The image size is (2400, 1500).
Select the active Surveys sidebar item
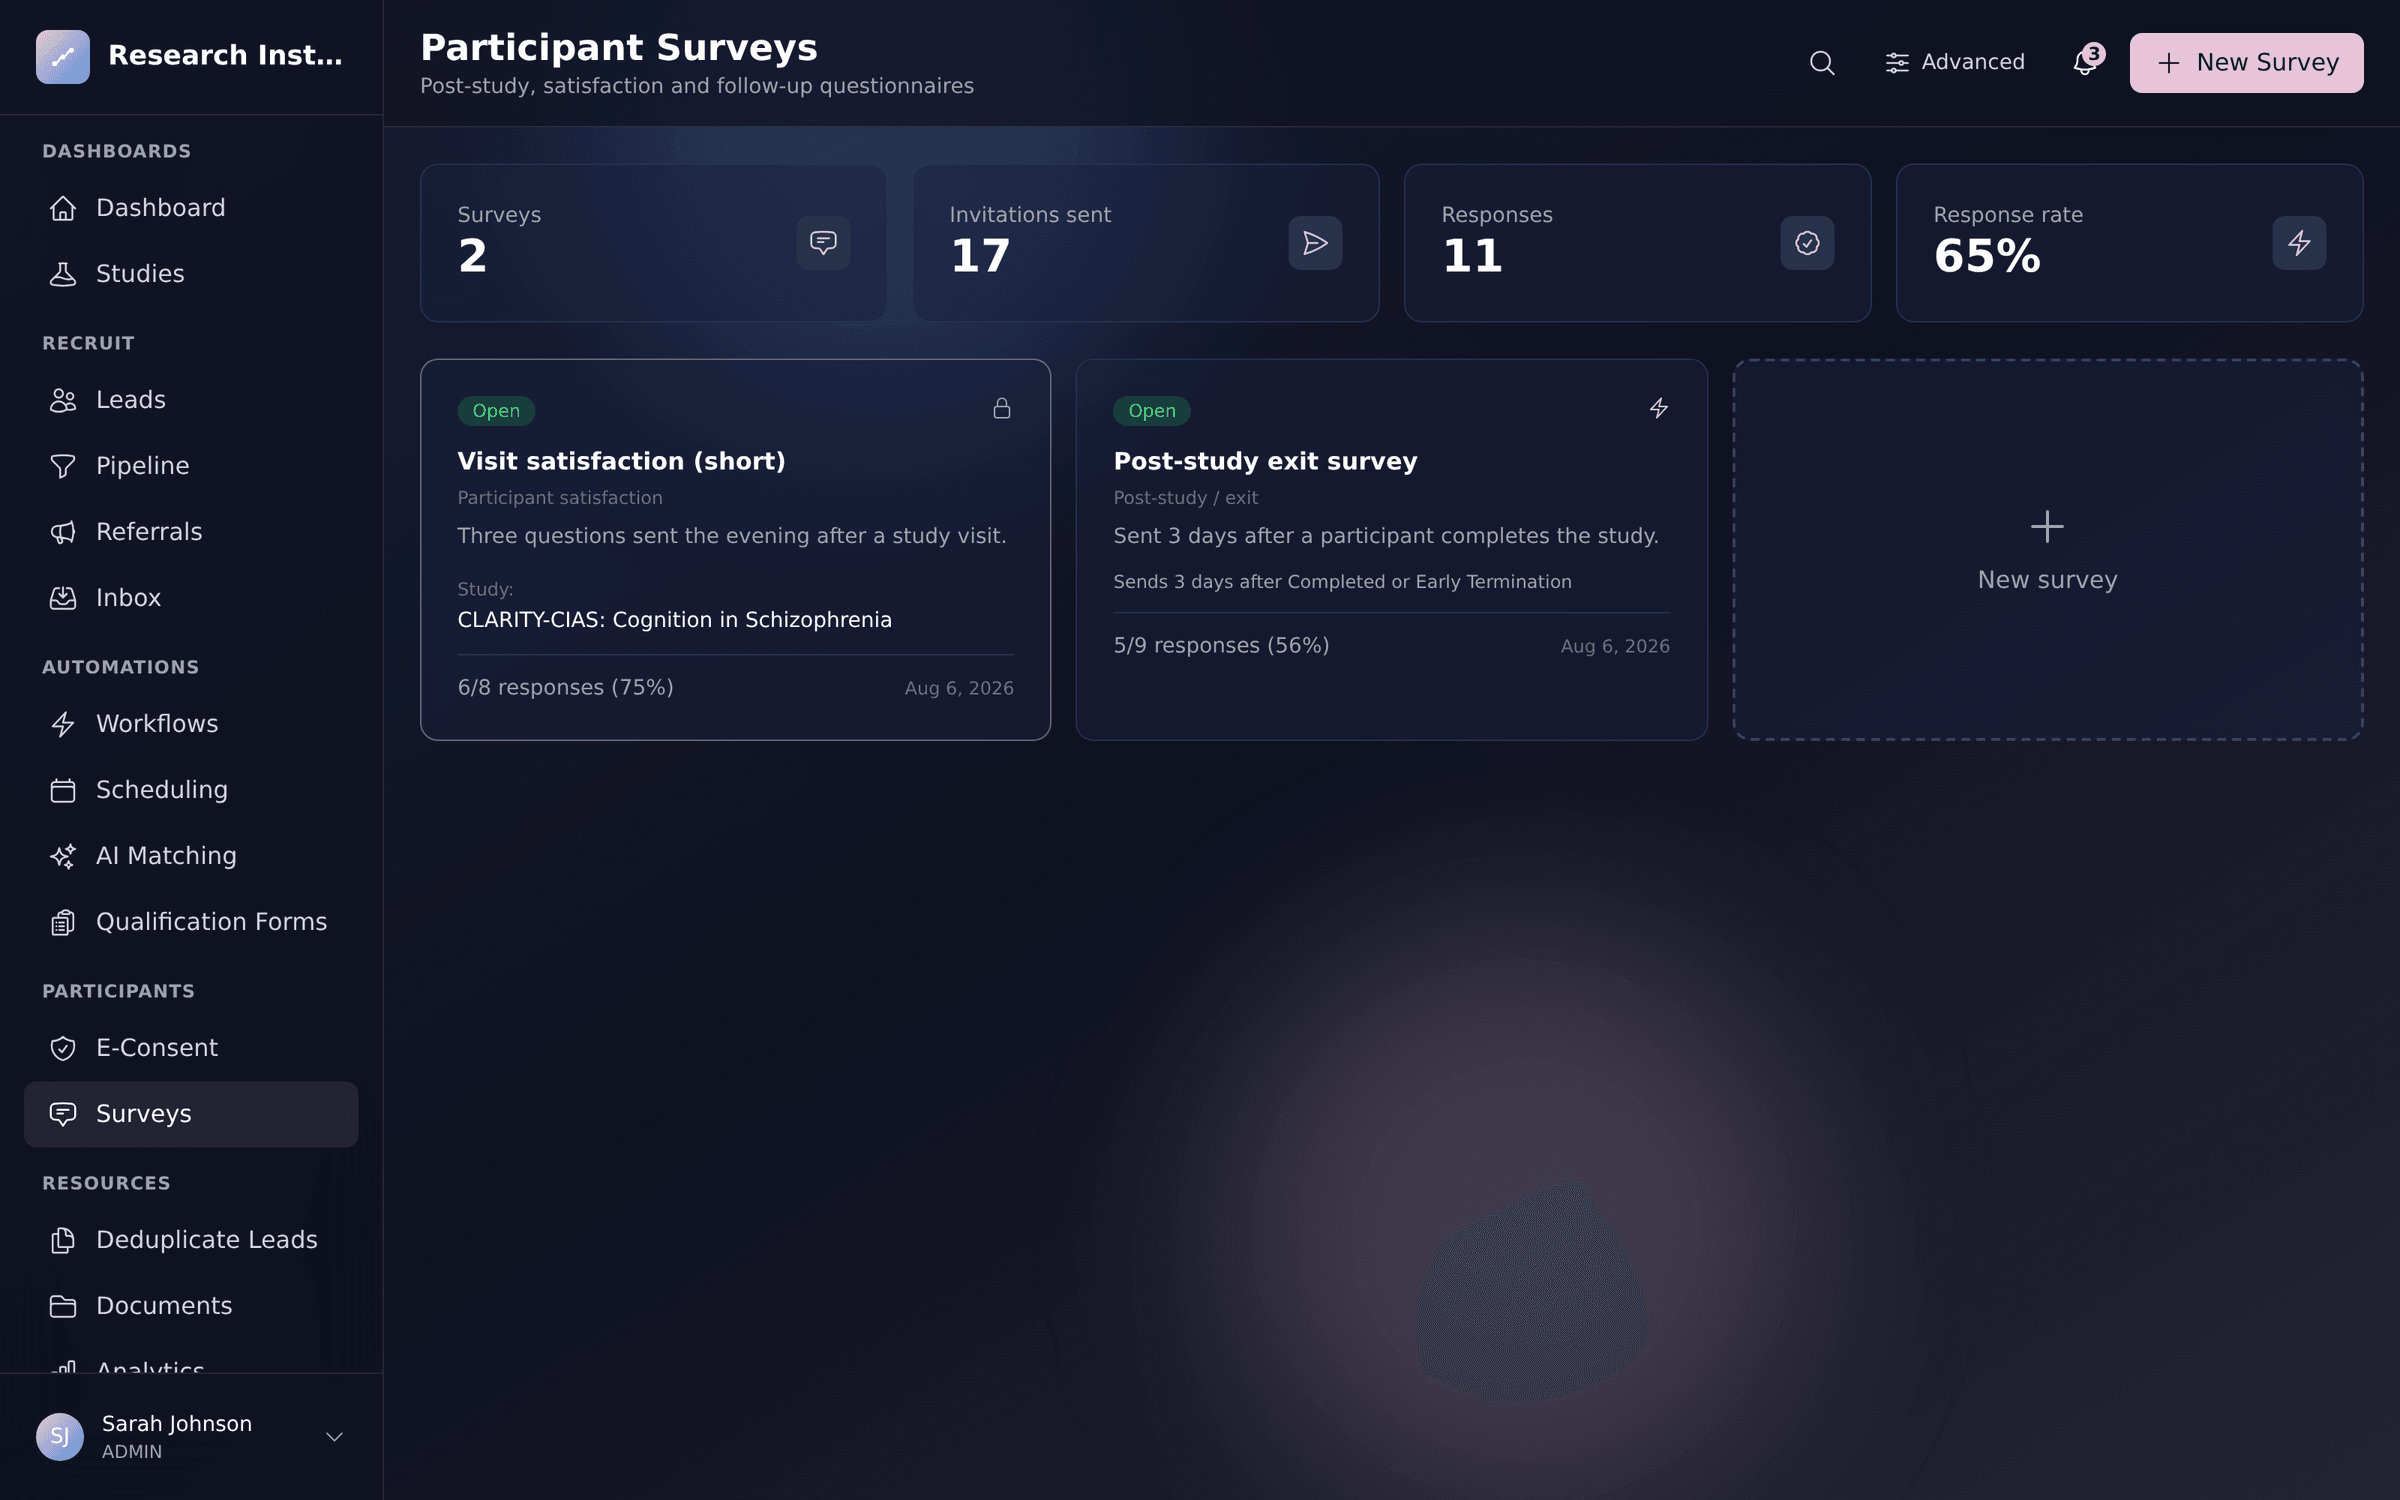point(191,1114)
